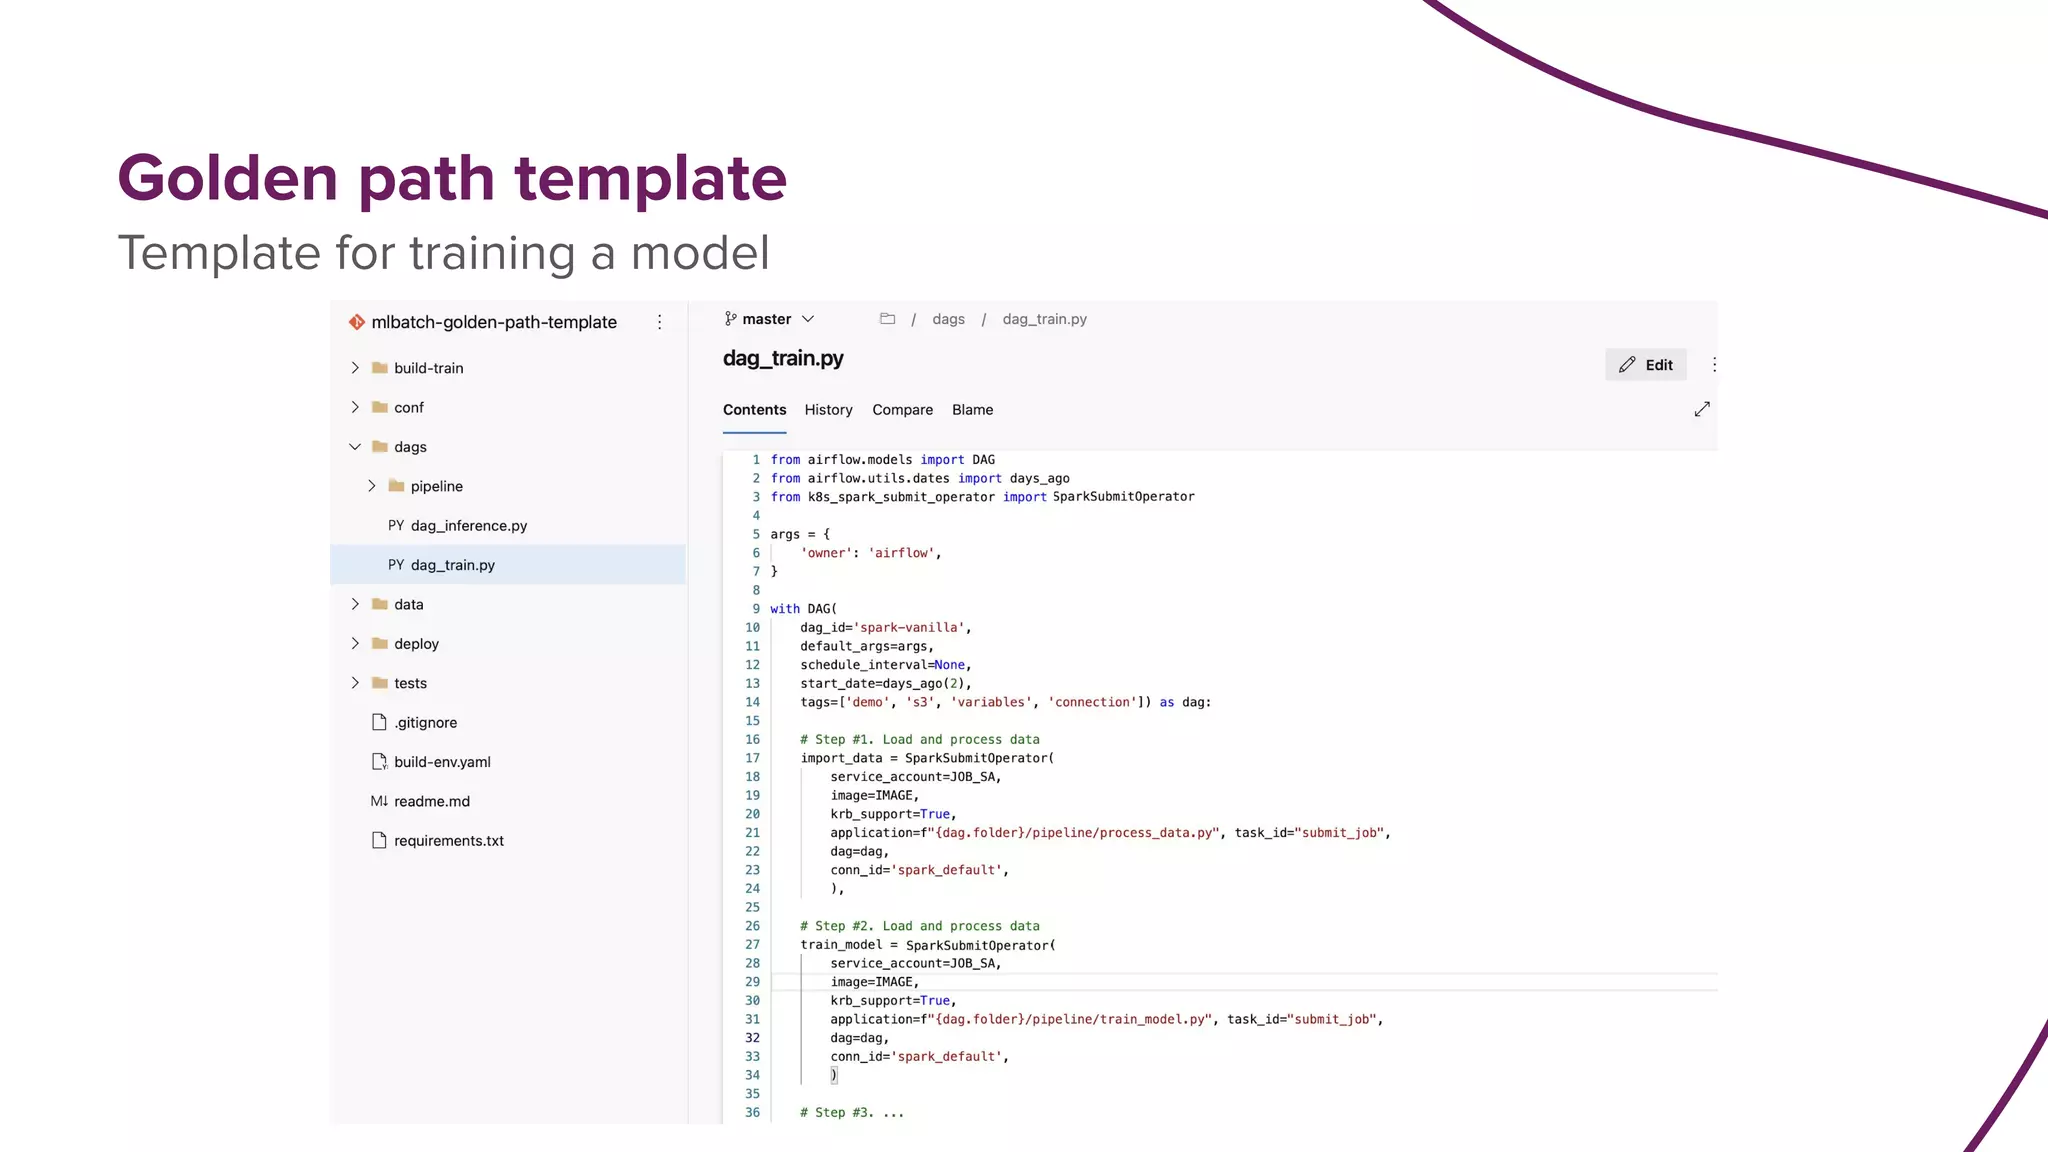Click the .gitignore file icon
This screenshot has width=2048, height=1152.
(379, 722)
